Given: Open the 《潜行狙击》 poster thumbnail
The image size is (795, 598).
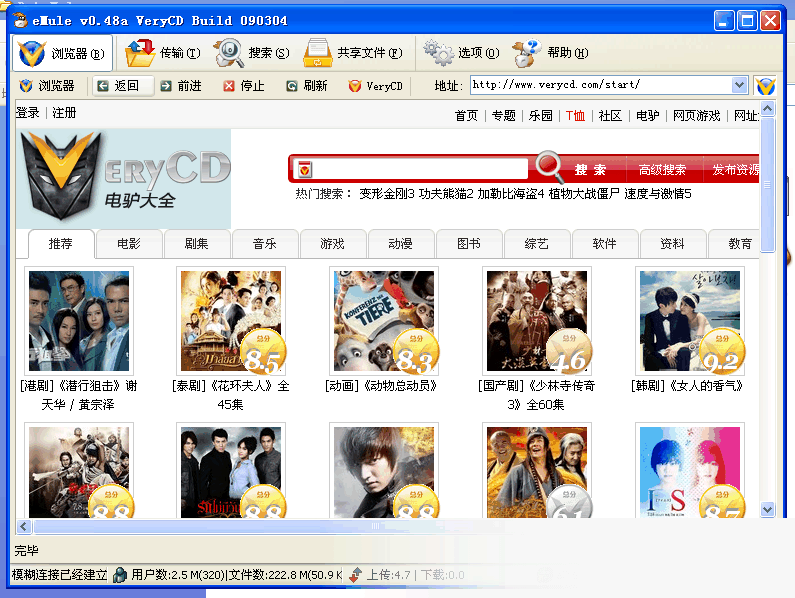Looking at the screenshot, I should (79, 321).
